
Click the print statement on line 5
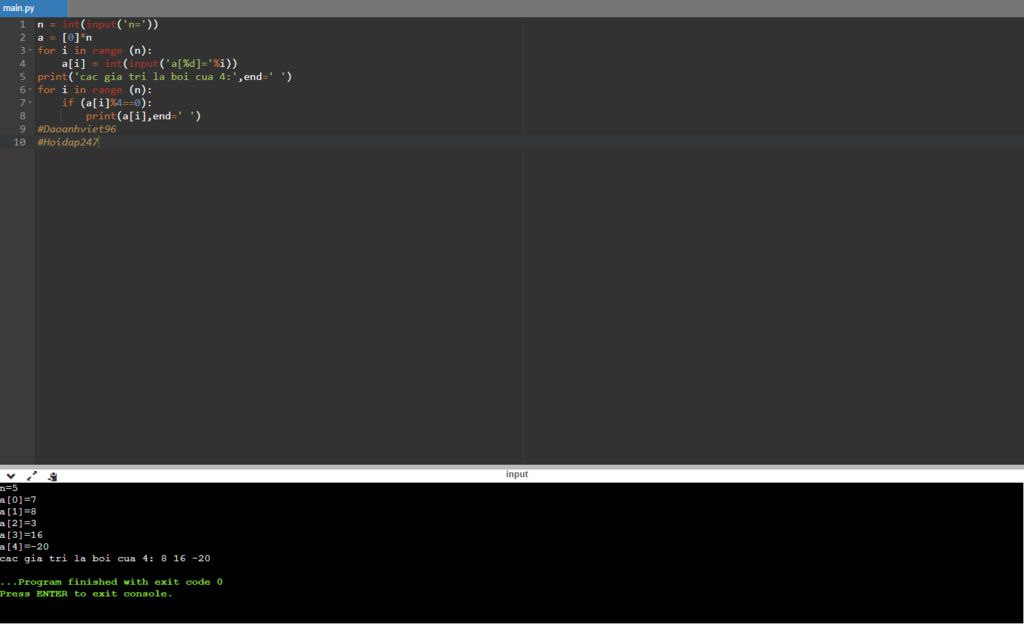pos(160,77)
